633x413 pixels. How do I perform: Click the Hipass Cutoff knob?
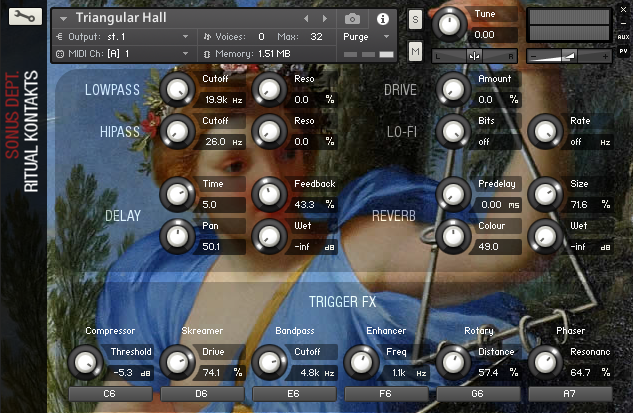[x=177, y=132]
